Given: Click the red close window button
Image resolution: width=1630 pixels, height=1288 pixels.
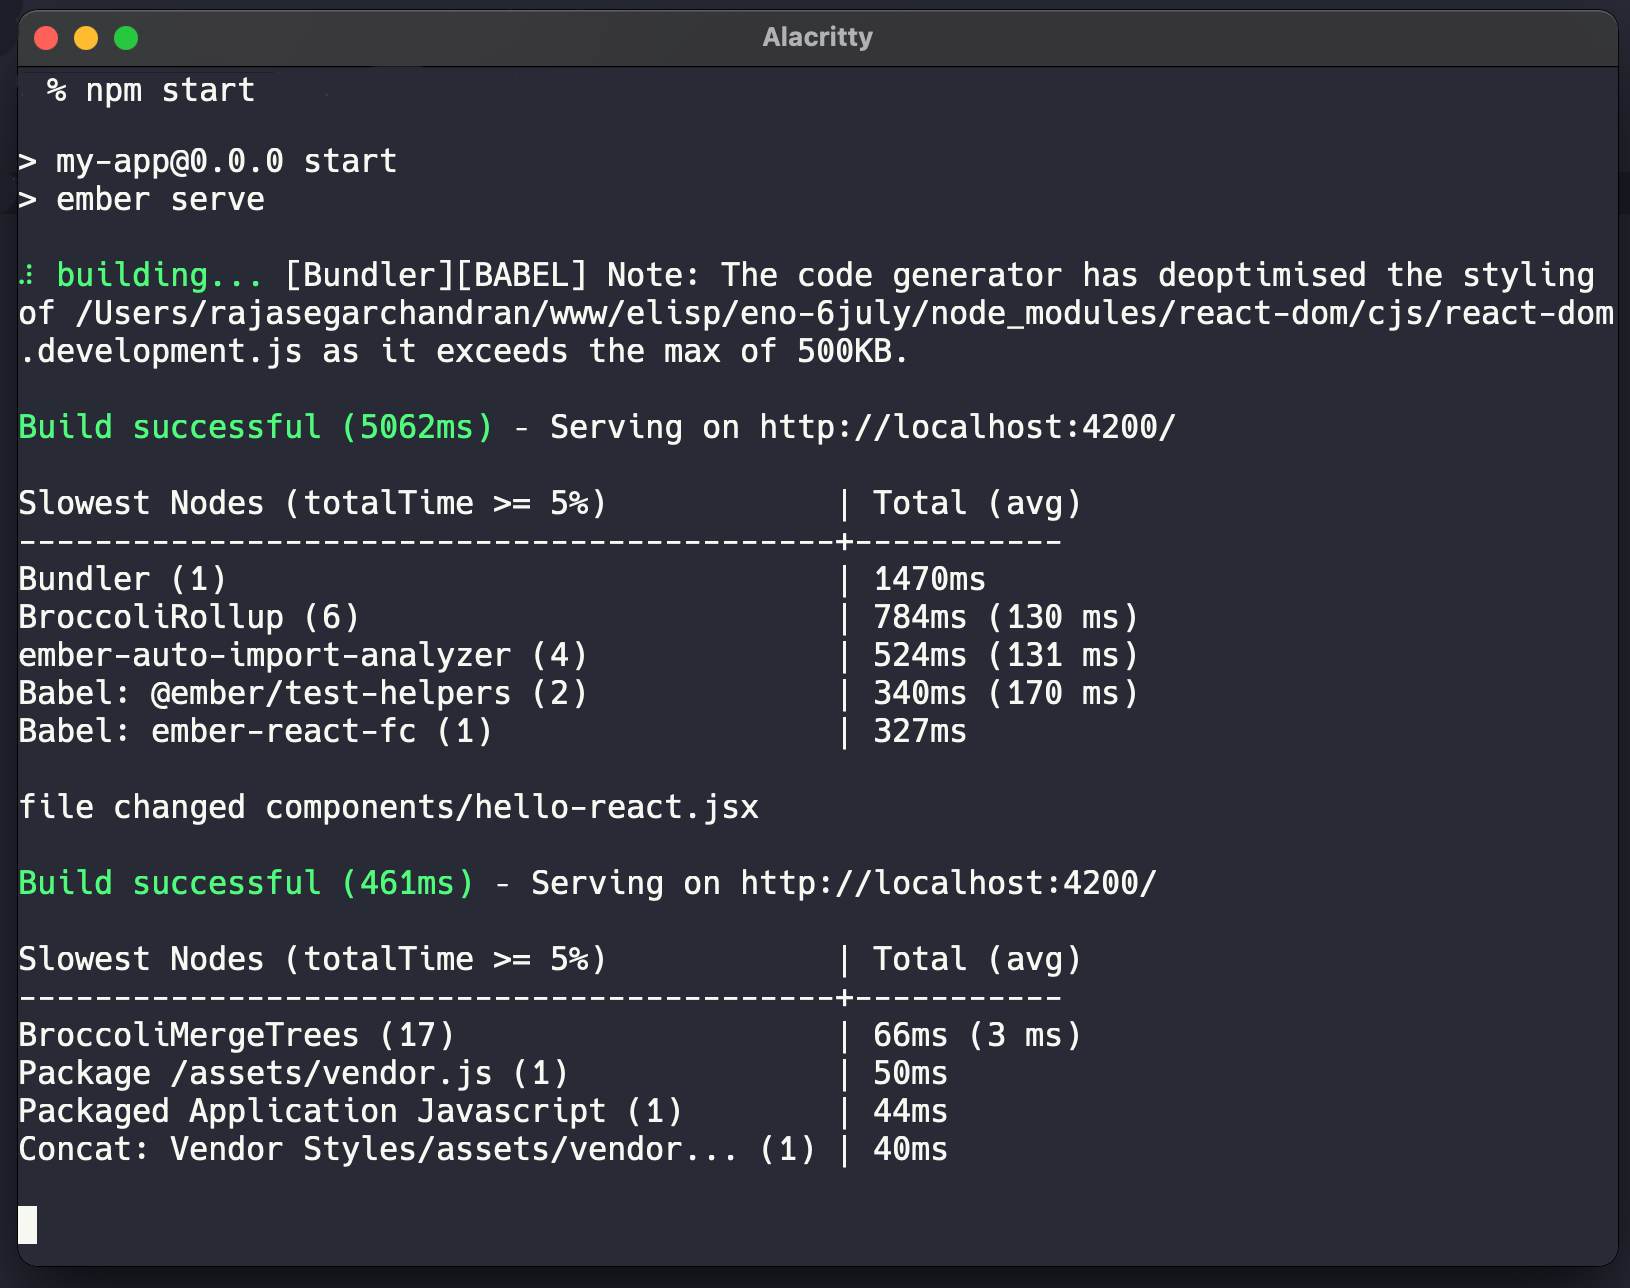Looking at the screenshot, I should (46, 38).
